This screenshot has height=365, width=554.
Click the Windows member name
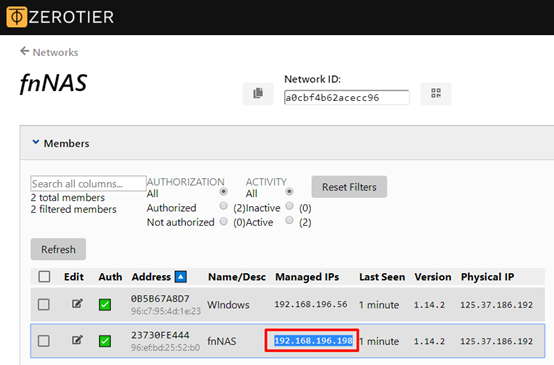coord(228,305)
